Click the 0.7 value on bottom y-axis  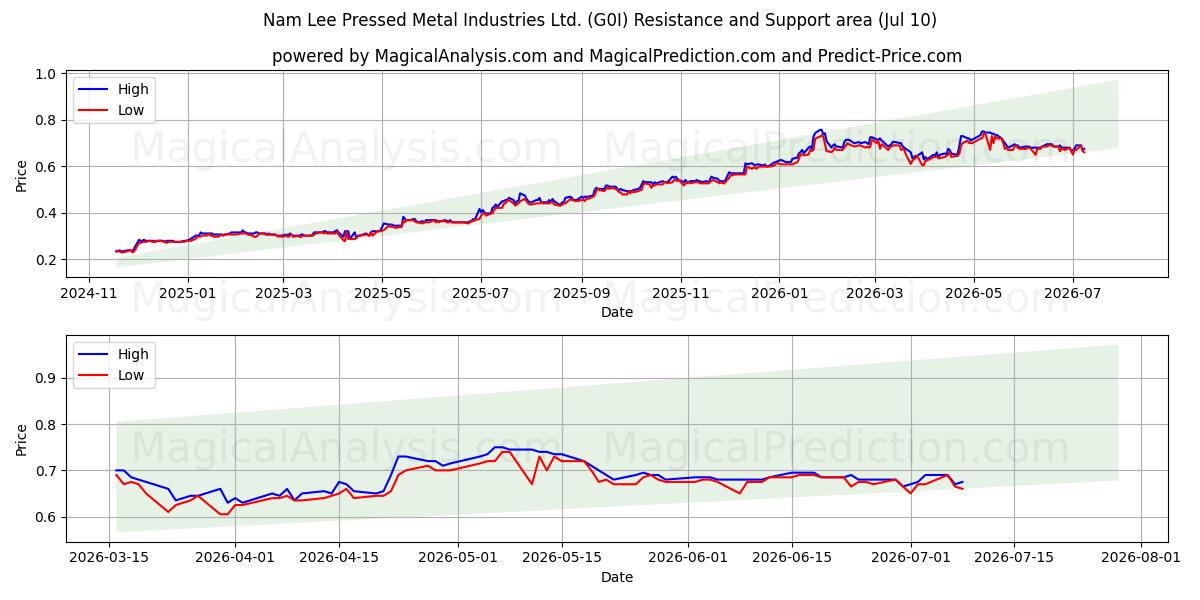[46, 471]
